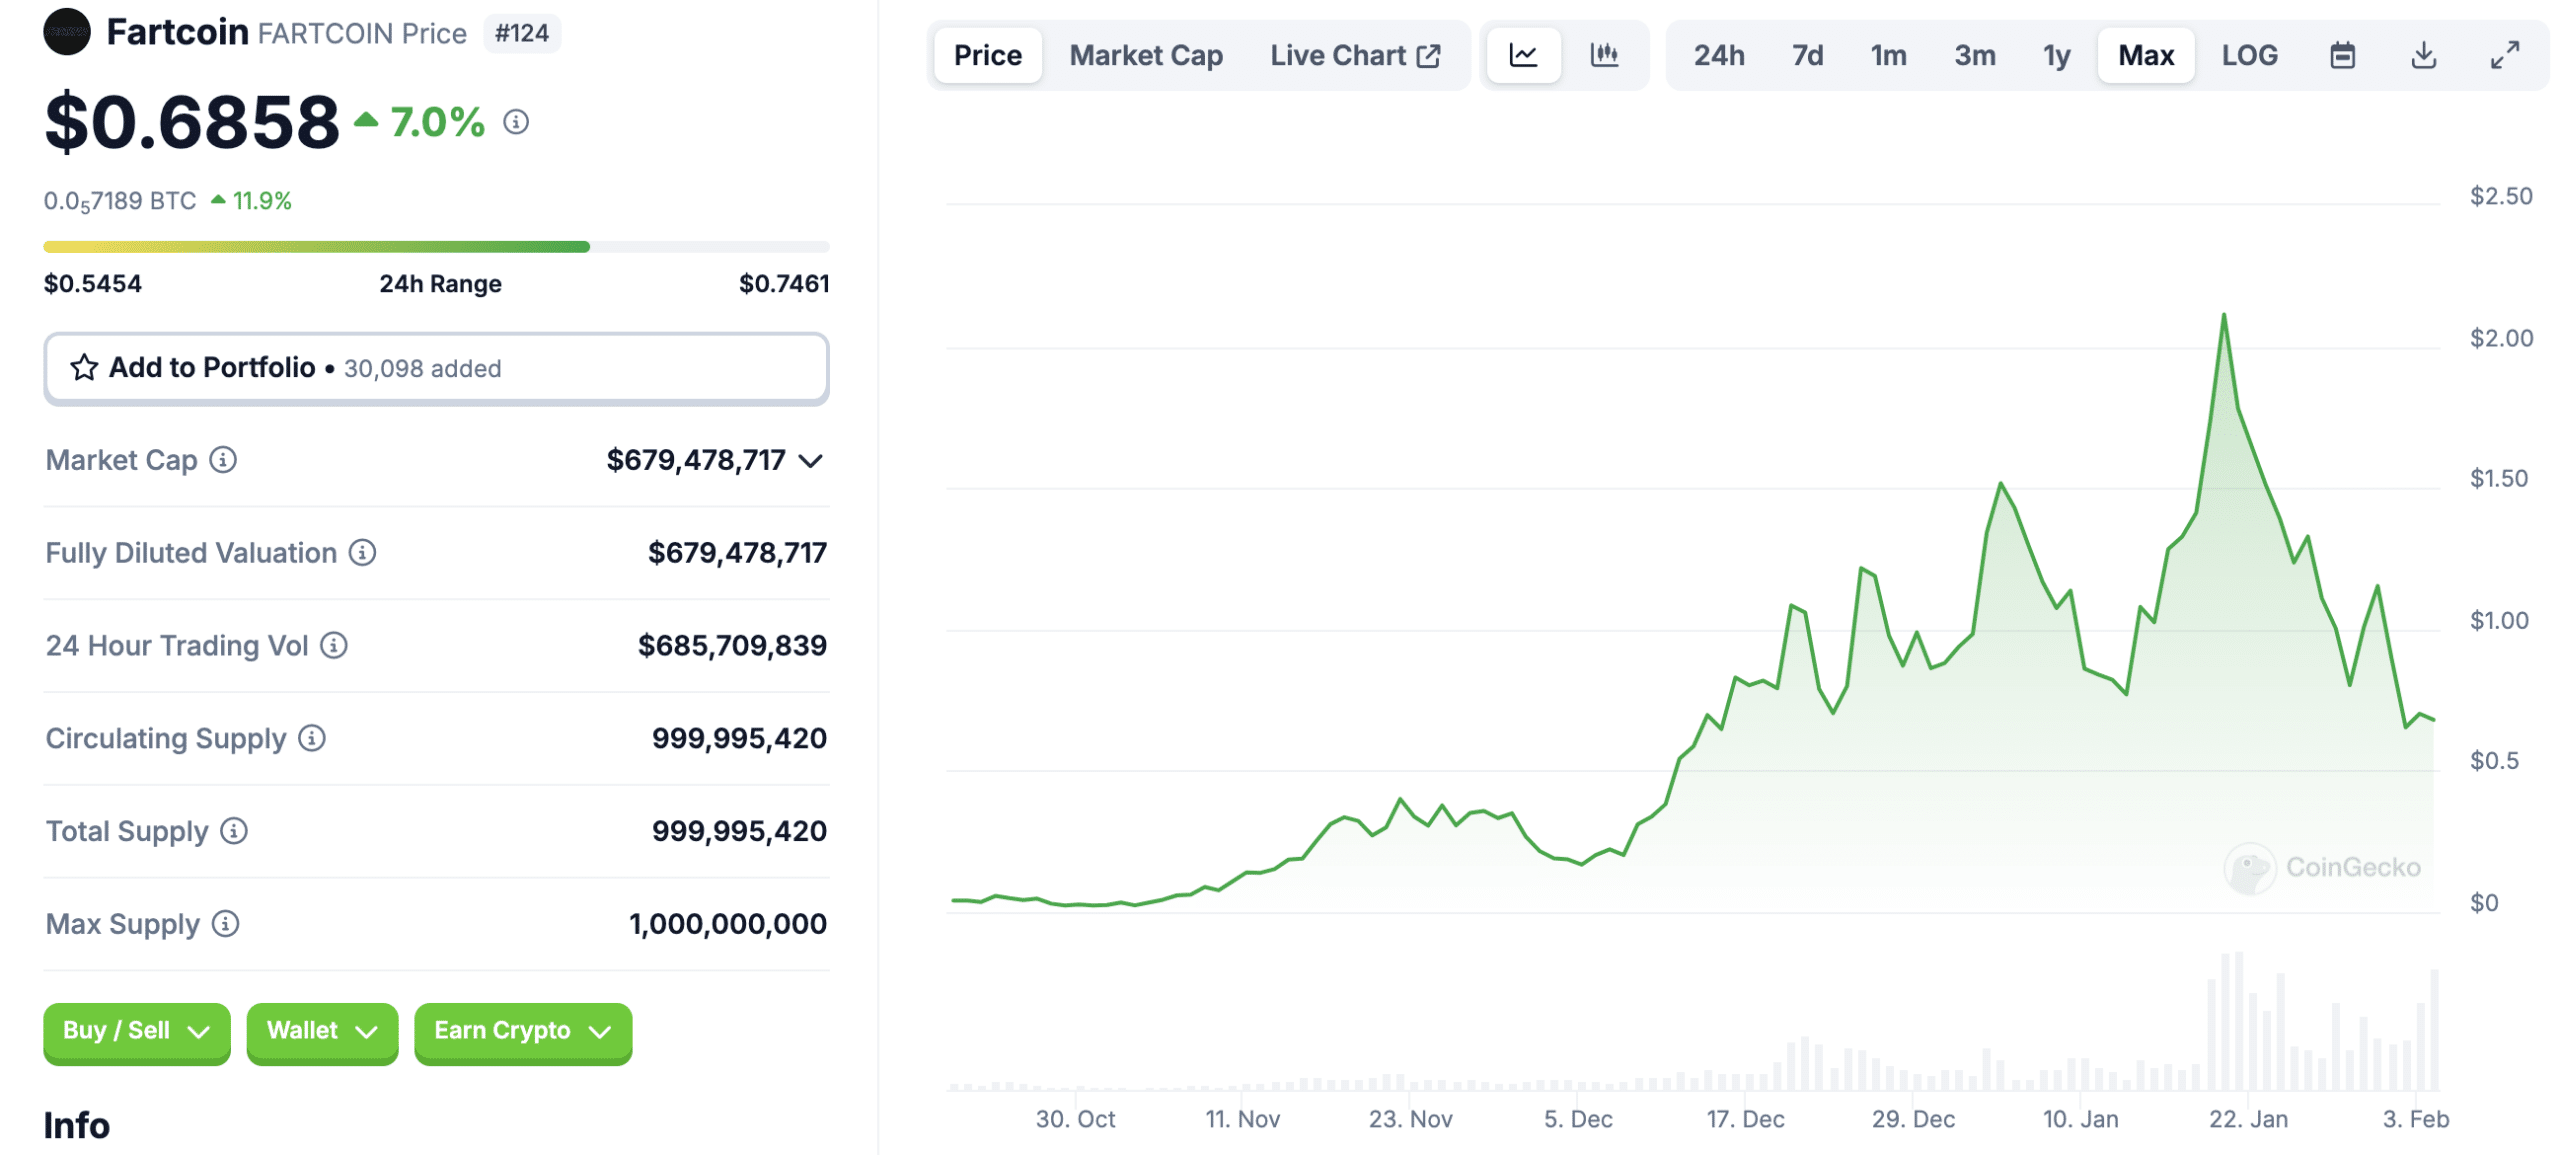This screenshot has width=2560, height=1155.
Task: Click the 3. Feb axis label
Action: pyautogui.click(x=2415, y=1119)
